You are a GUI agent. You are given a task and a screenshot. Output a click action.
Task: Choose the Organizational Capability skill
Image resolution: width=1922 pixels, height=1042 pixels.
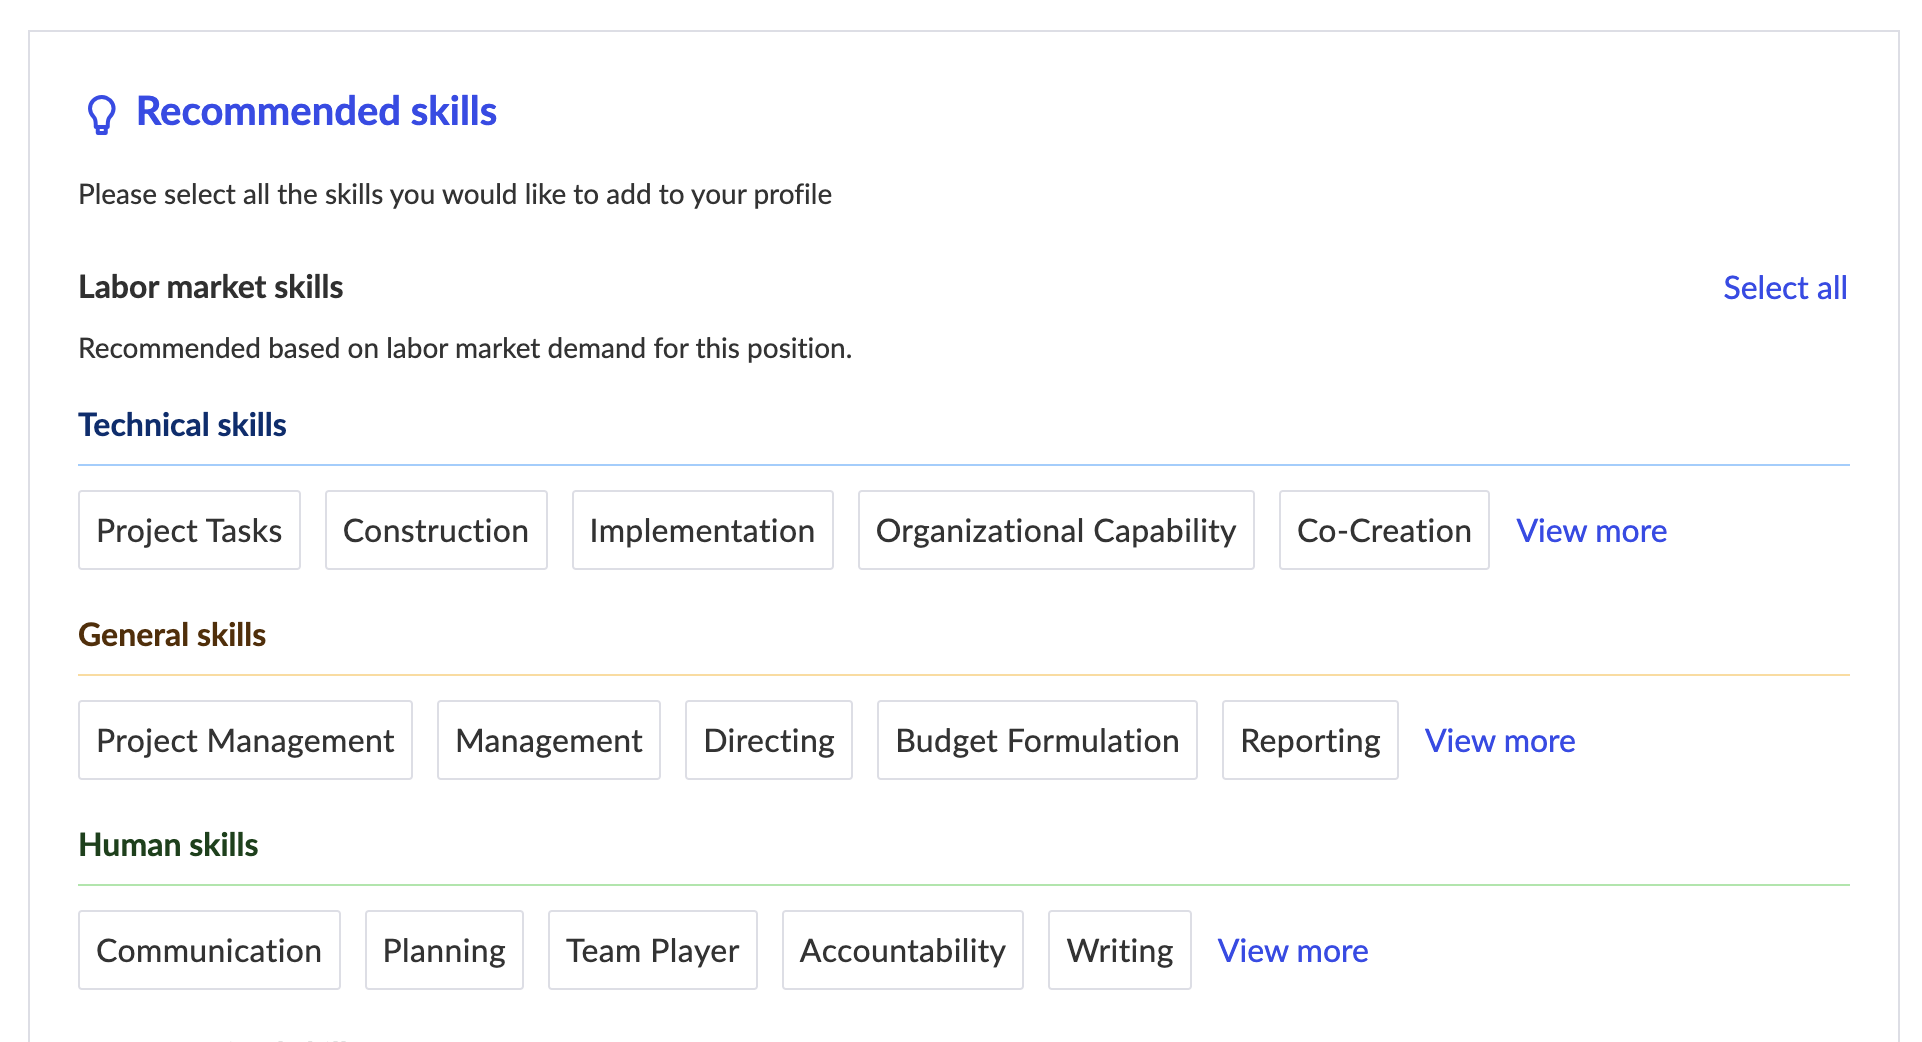pyautogui.click(x=1055, y=530)
